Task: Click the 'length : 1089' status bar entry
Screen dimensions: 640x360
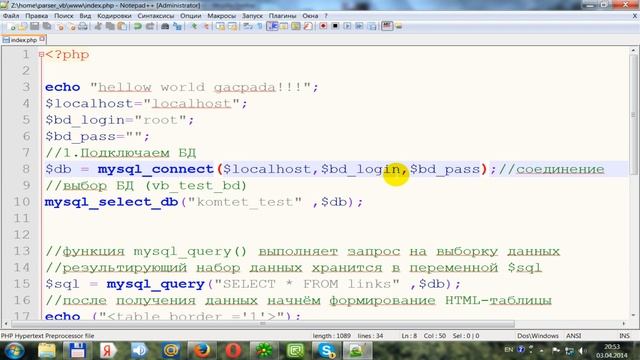Action: click(332, 336)
